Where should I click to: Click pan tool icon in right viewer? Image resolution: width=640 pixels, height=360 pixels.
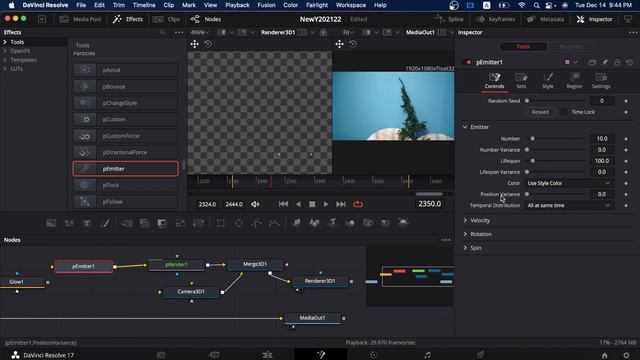[340, 44]
